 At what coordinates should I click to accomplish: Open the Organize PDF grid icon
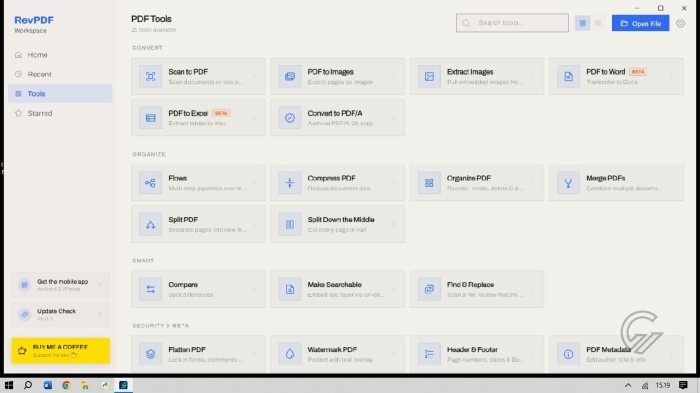click(429, 183)
